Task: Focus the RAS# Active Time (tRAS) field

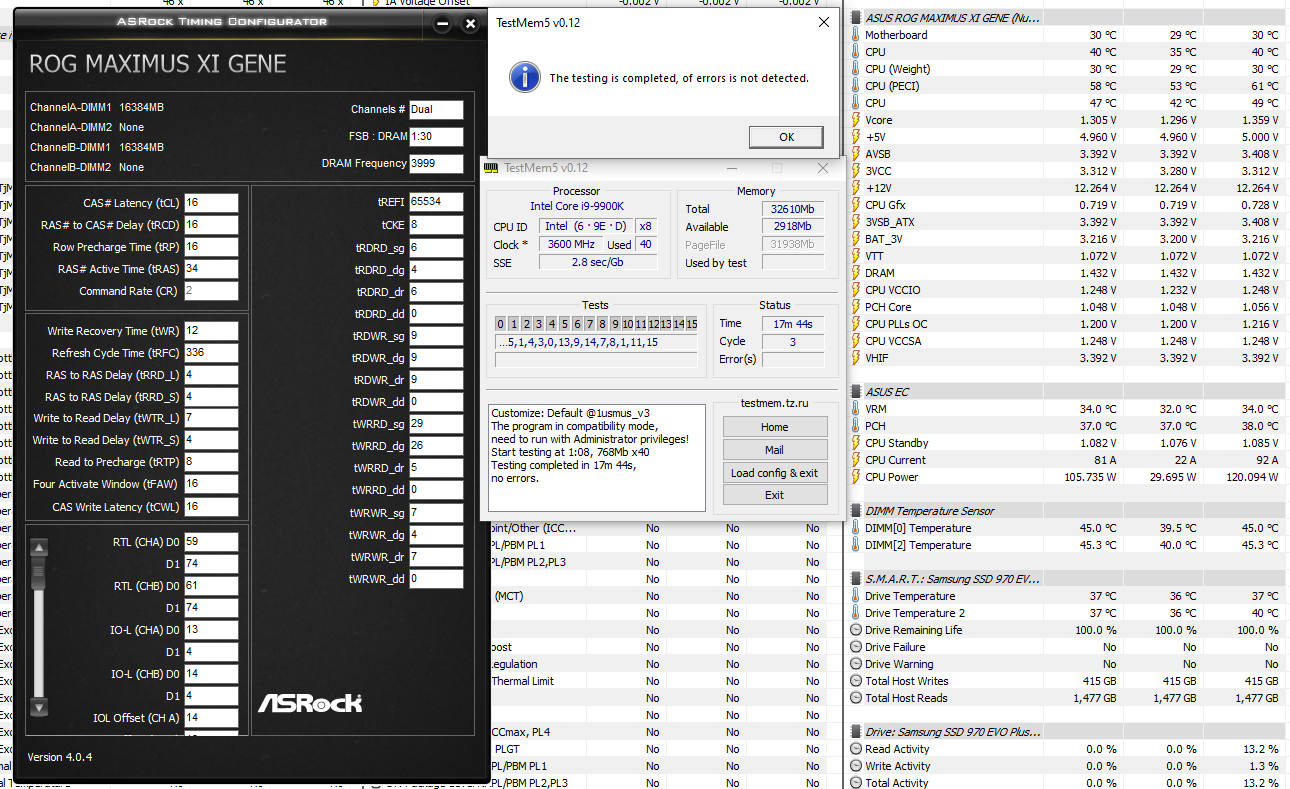Action: tap(211, 269)
